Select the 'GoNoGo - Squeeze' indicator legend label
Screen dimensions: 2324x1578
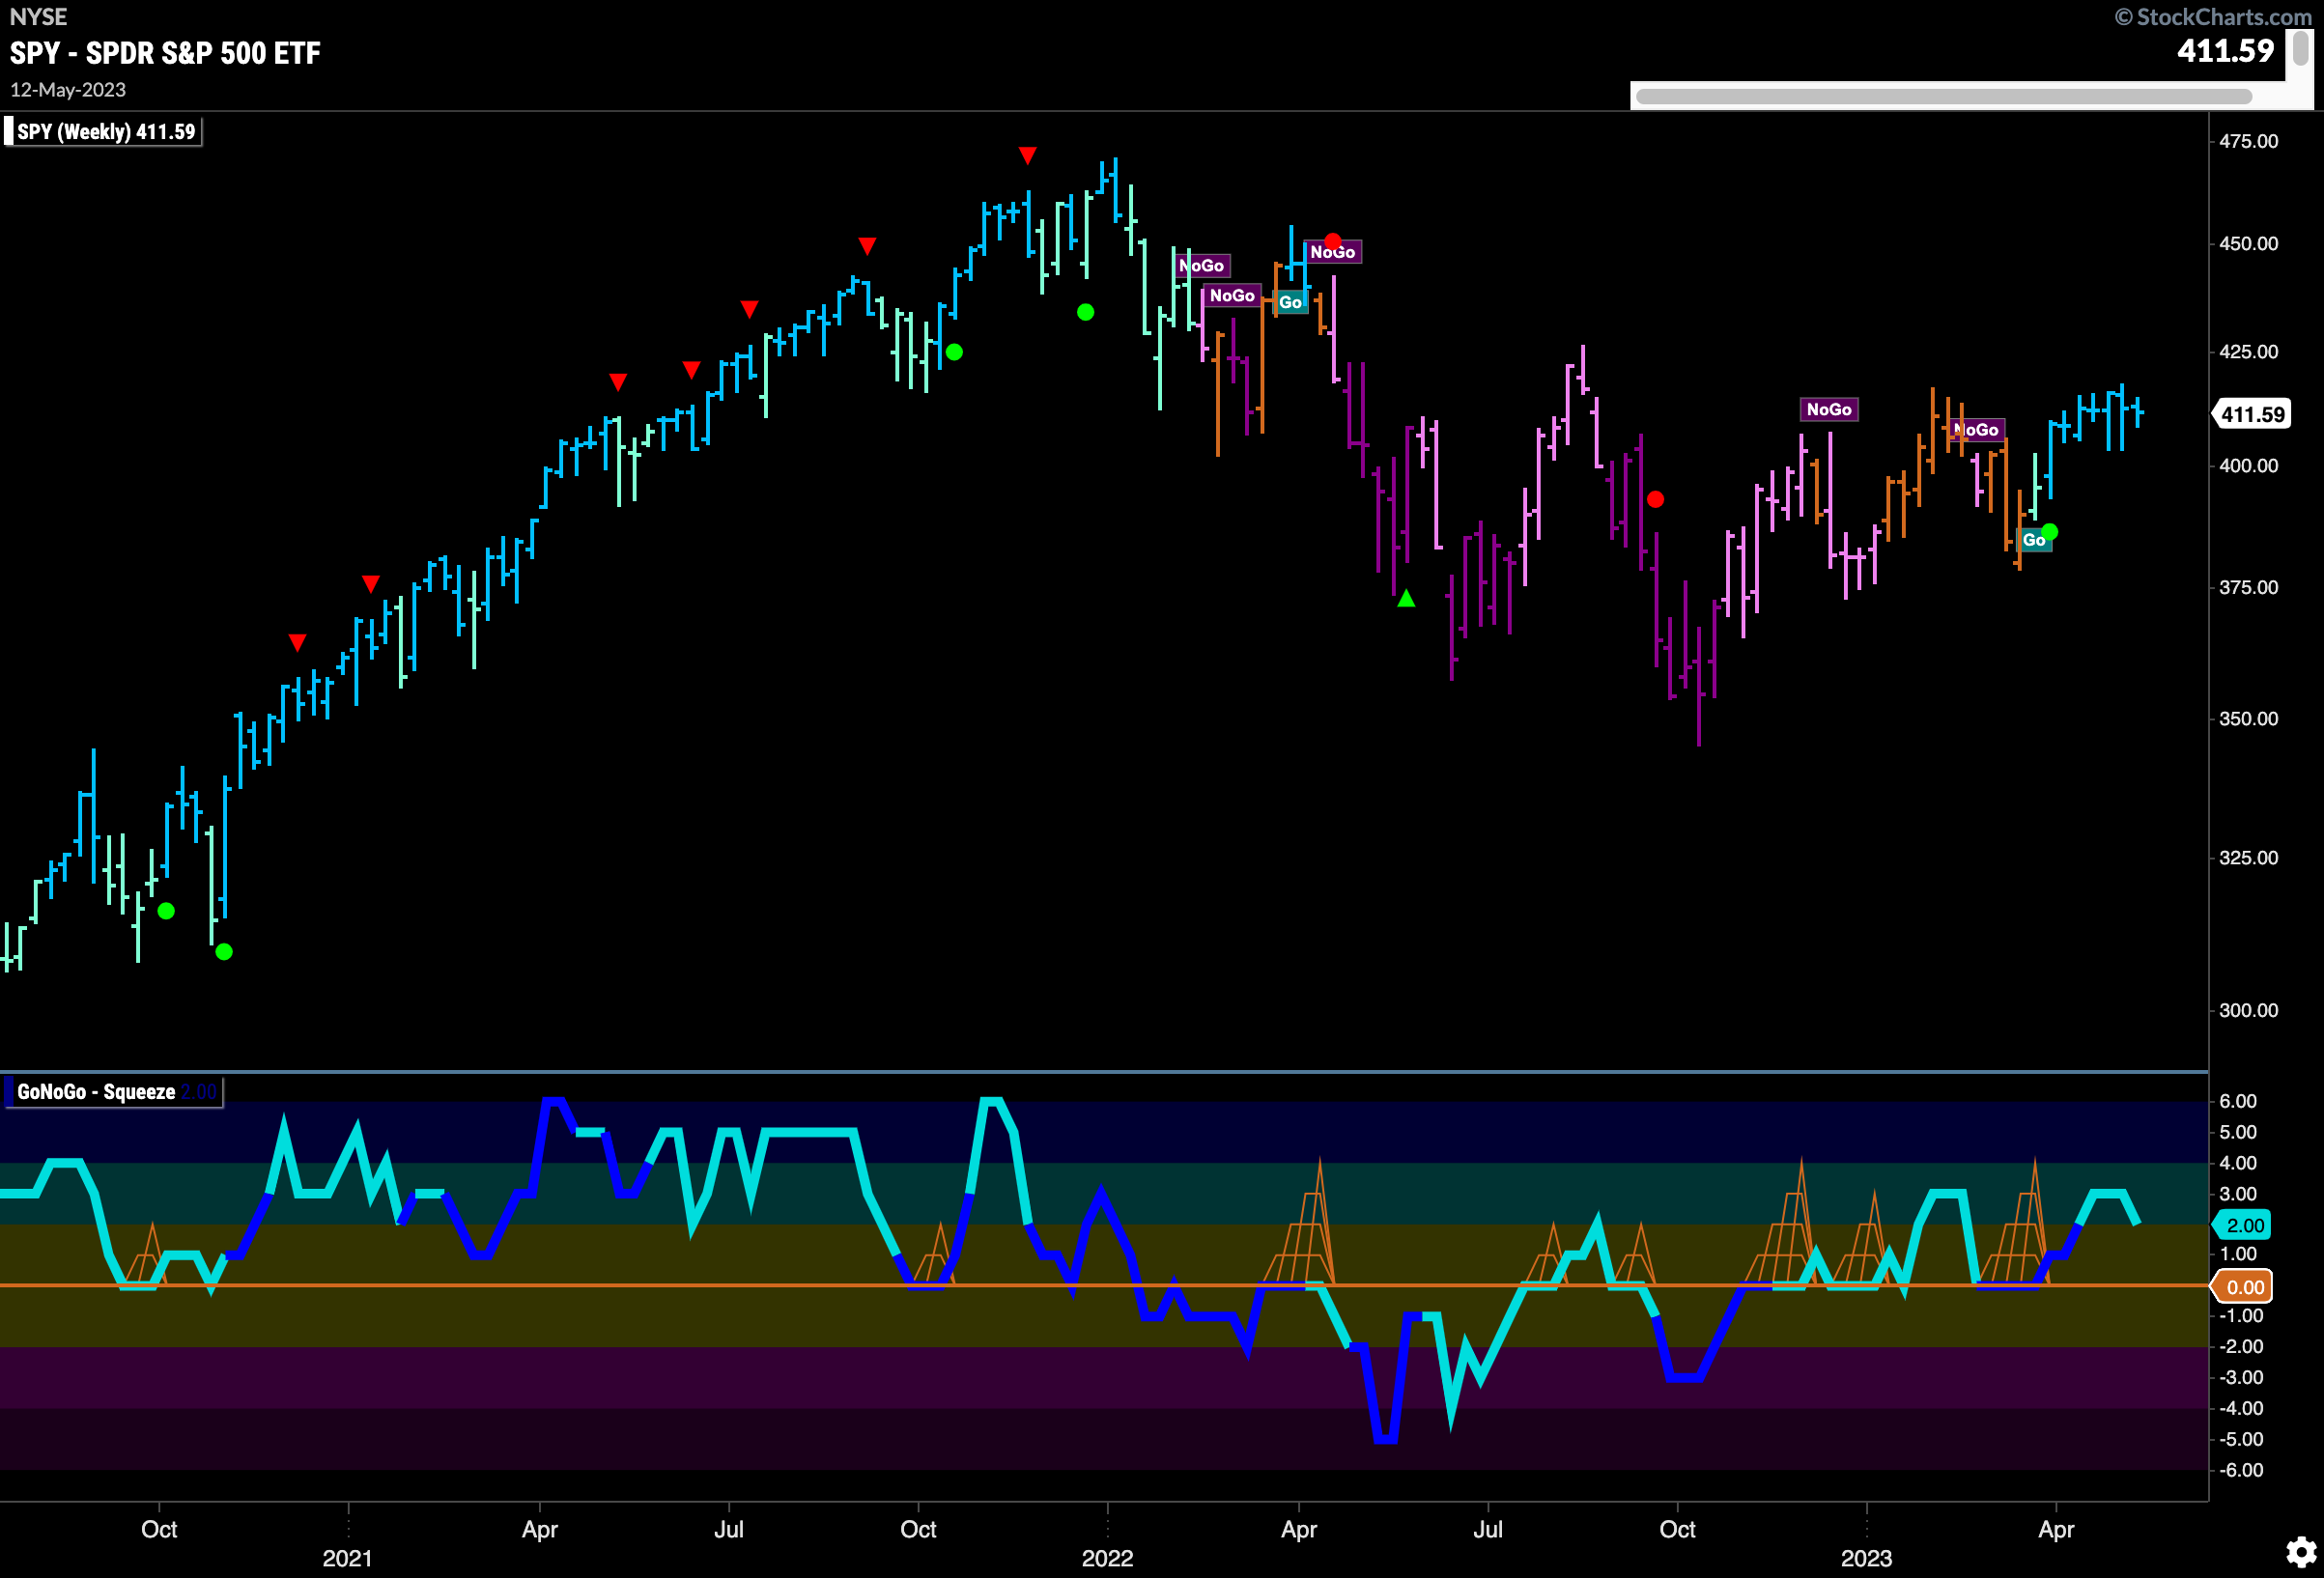point(112,1091)
